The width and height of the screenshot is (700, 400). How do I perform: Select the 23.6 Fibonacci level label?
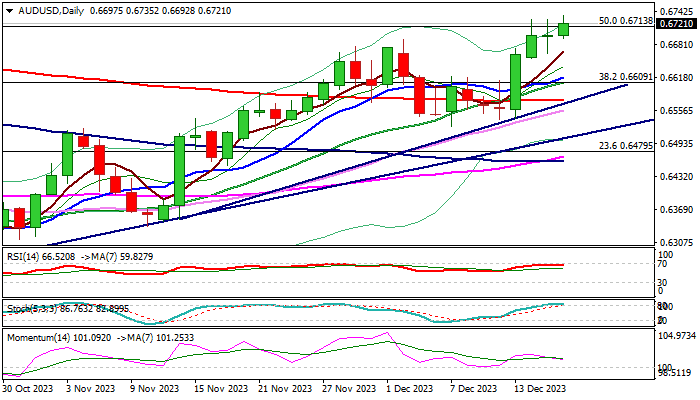tap(625, 146)
